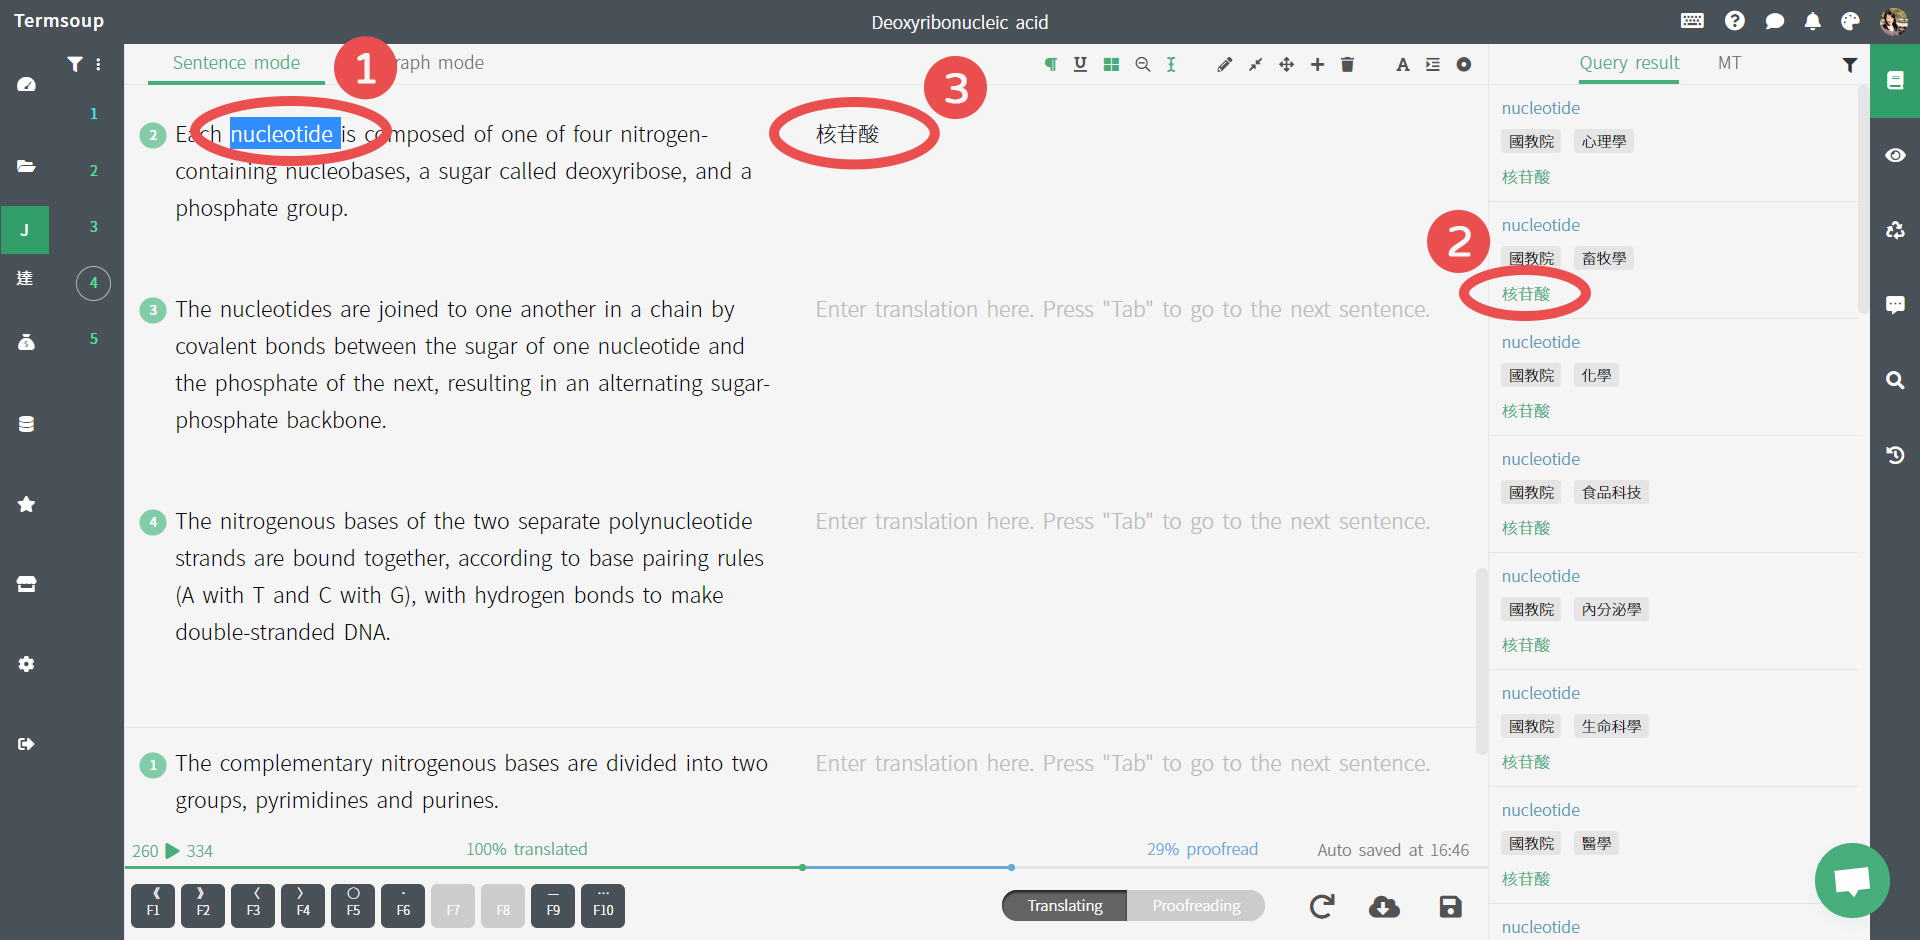Open notifications bell
Screen dimensions: 1920x940
1812,21
